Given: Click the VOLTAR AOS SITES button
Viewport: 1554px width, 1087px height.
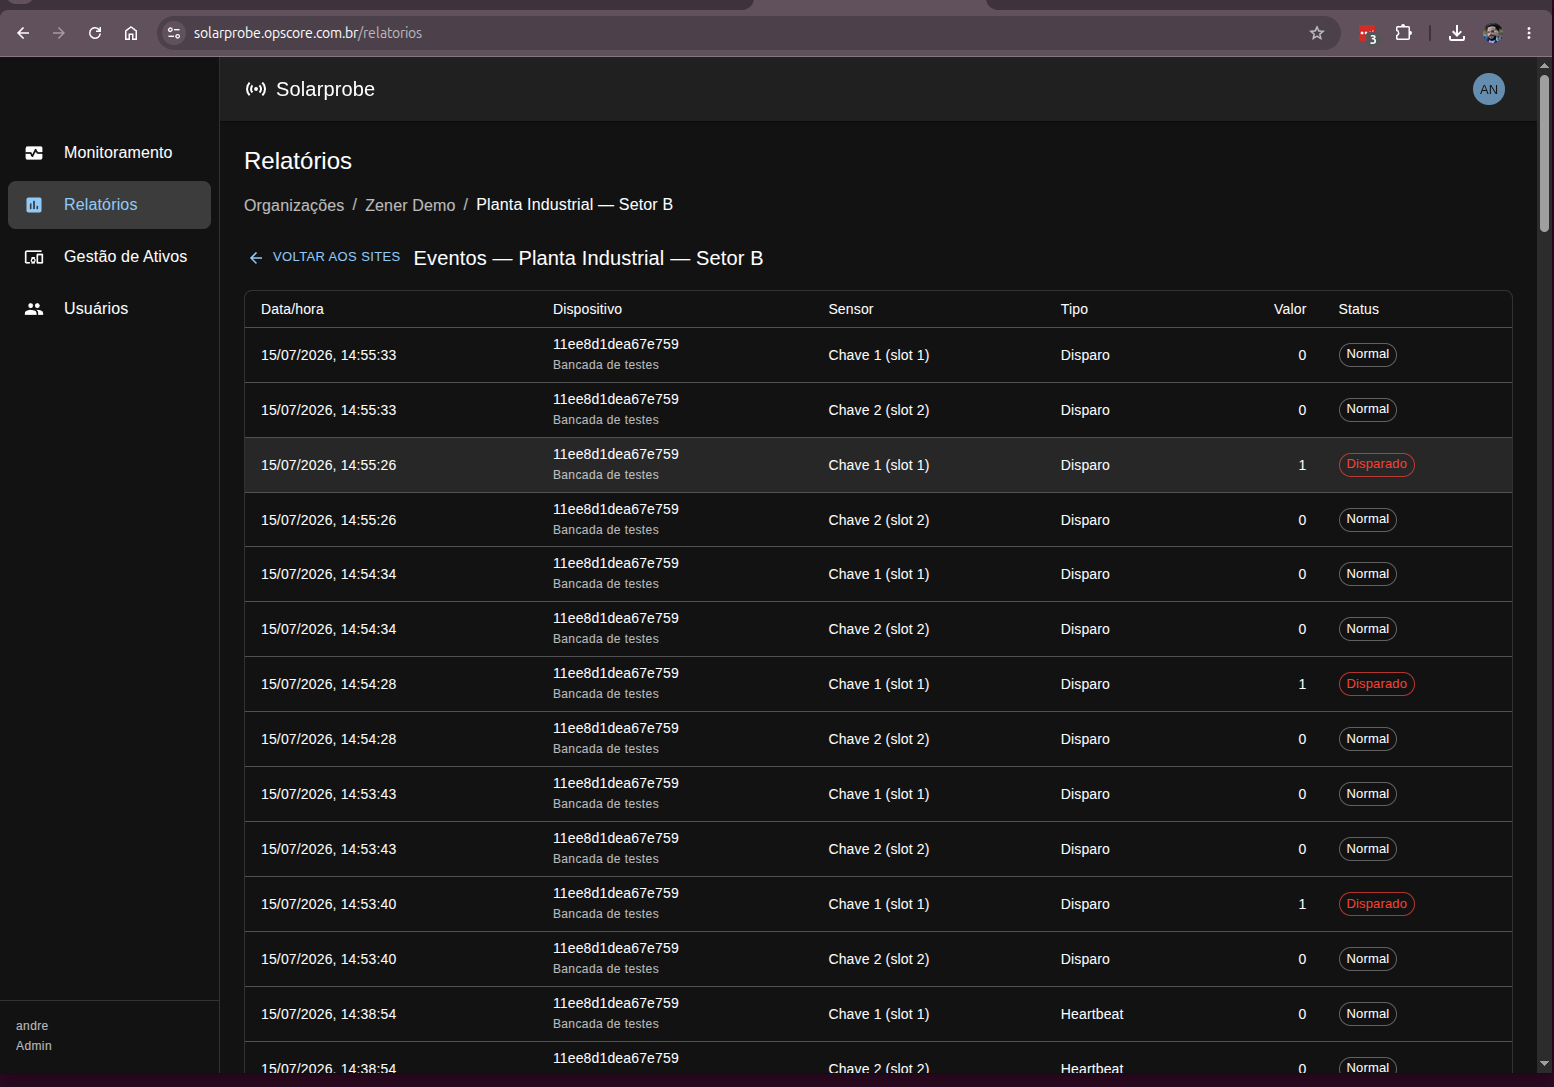Looking at the screenshot, I should click(324, 257).
